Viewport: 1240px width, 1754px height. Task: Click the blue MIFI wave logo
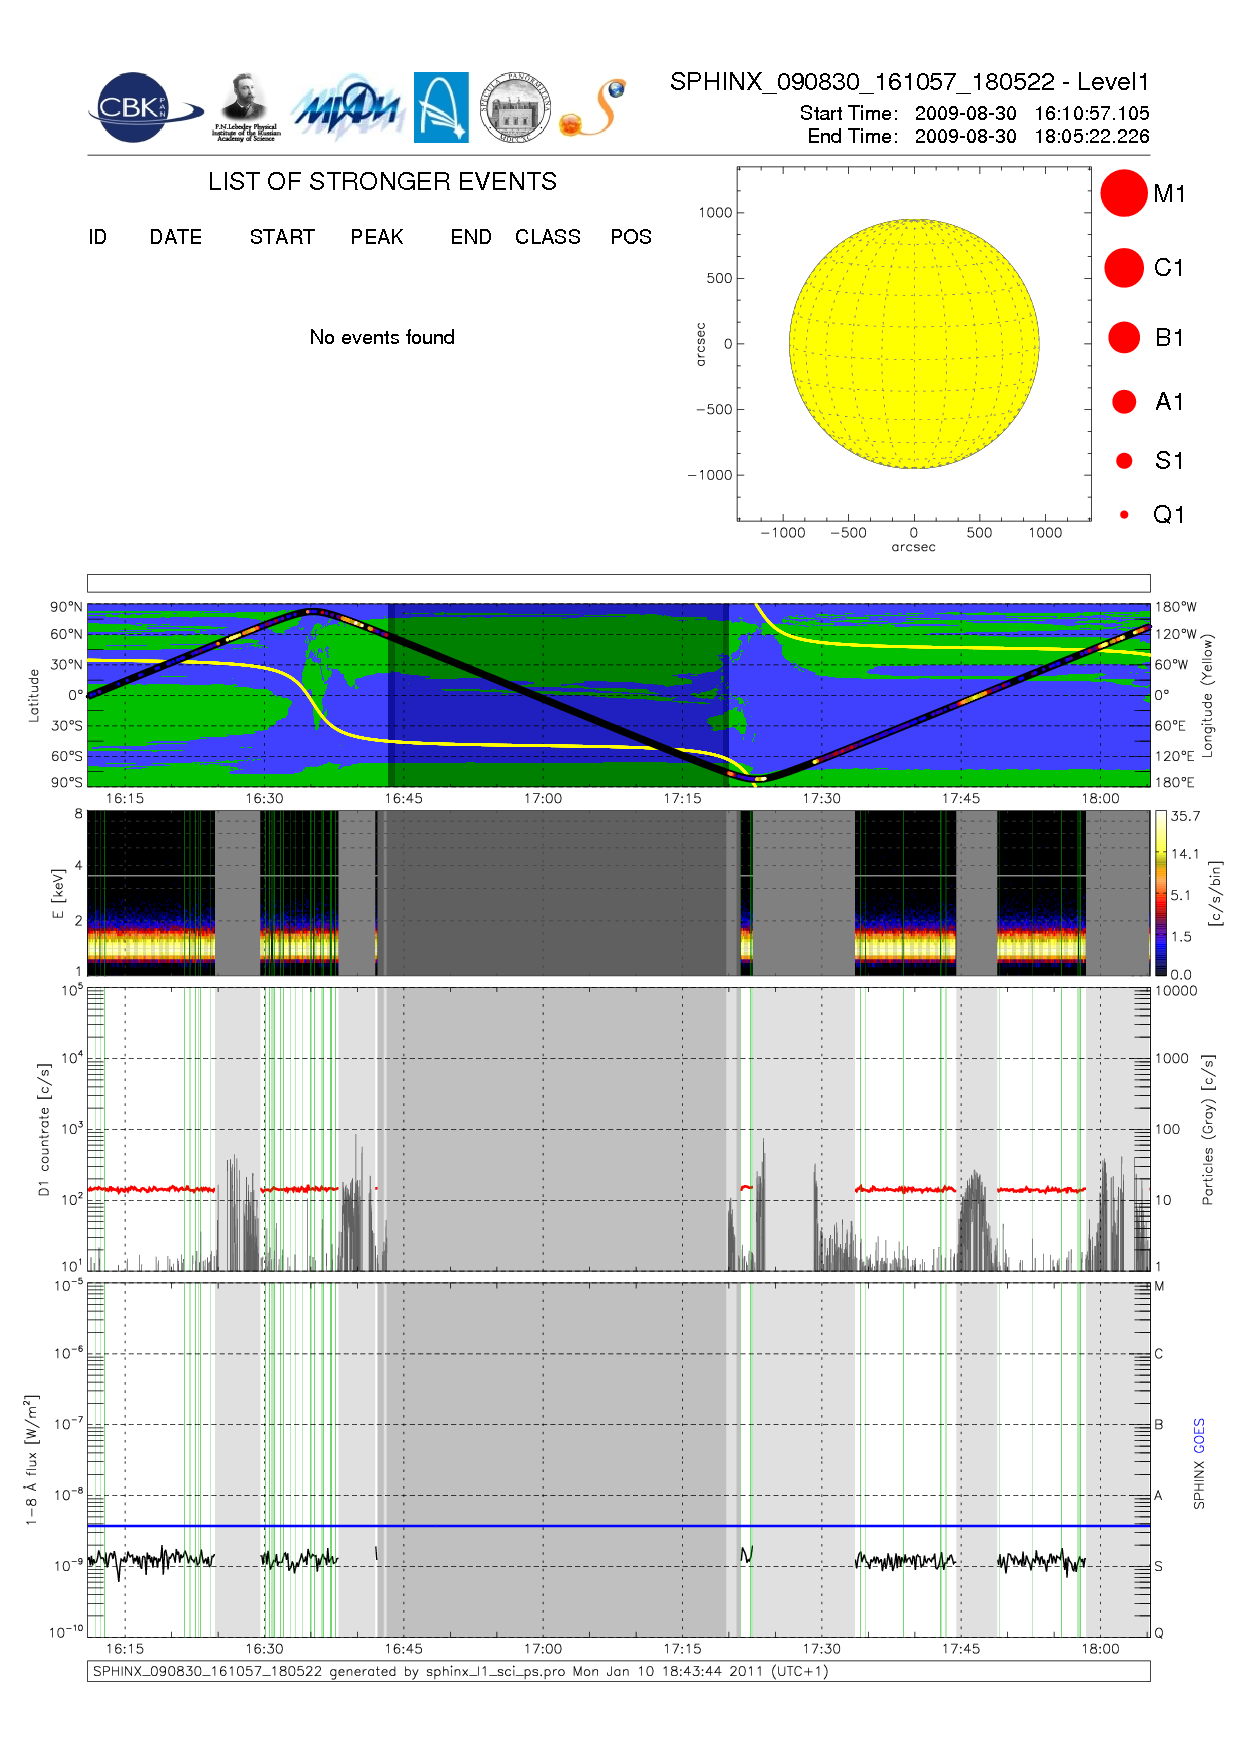[x=346, y=108]
